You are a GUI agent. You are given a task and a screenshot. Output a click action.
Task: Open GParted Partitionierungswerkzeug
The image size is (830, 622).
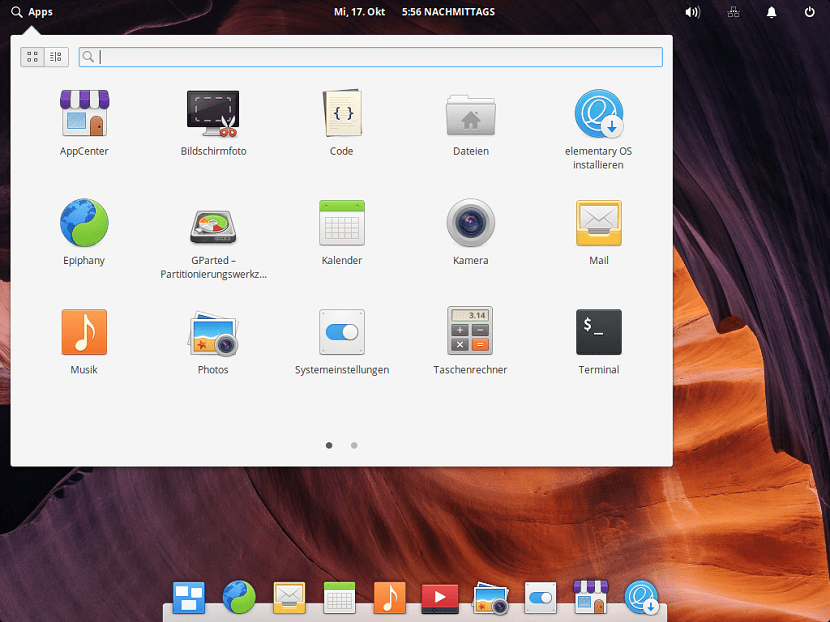coord(212,222)
